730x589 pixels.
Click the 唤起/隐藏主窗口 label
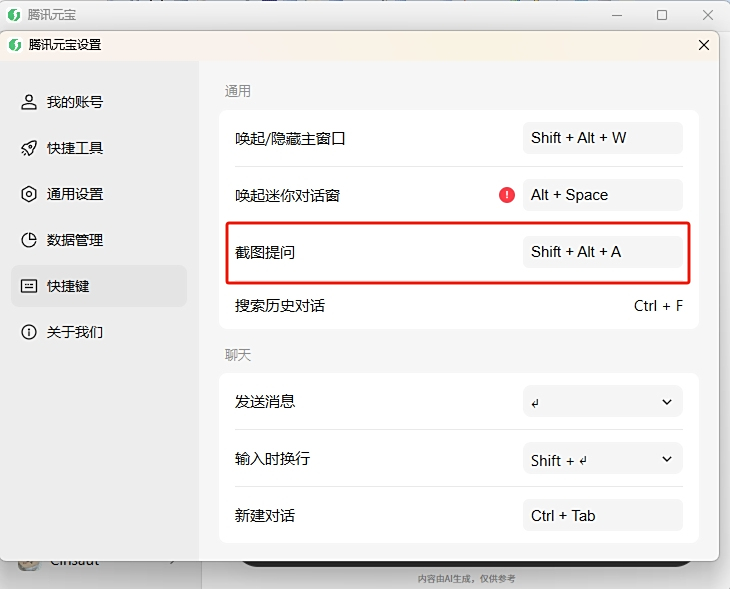pyautogui.click(x=290, y=138)
